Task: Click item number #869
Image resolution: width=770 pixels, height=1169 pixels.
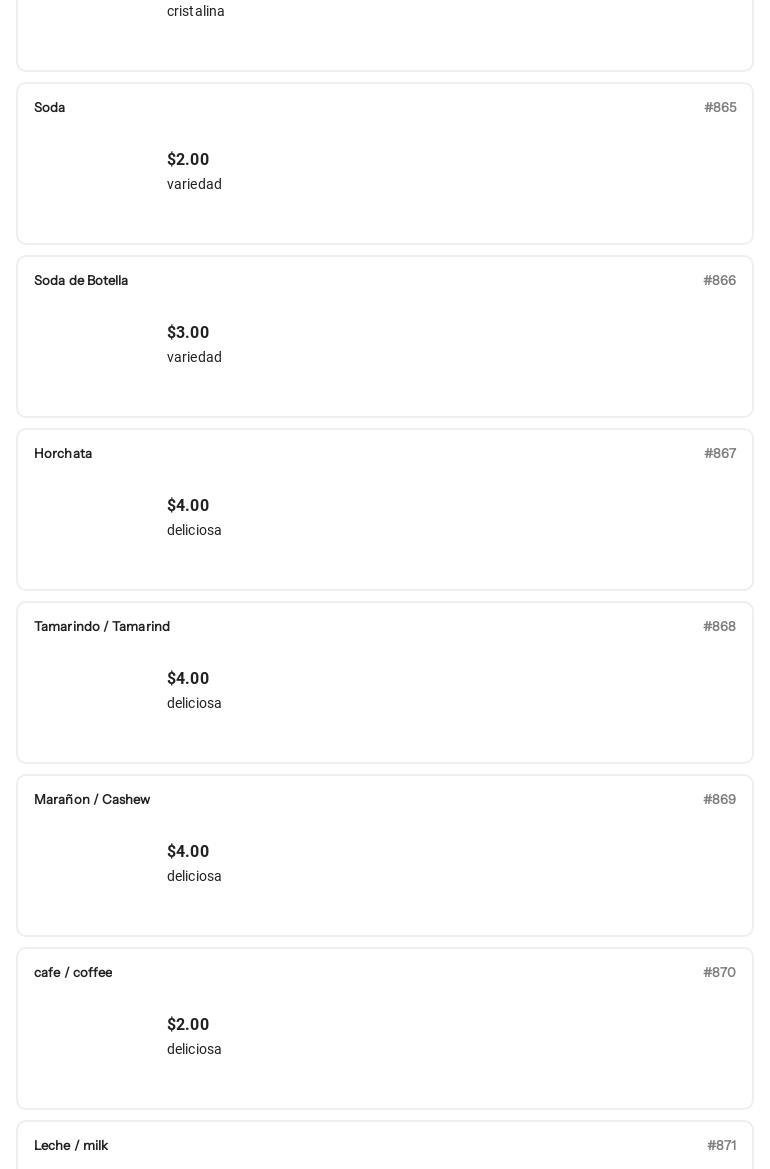Action: click(x=719, y=799)
